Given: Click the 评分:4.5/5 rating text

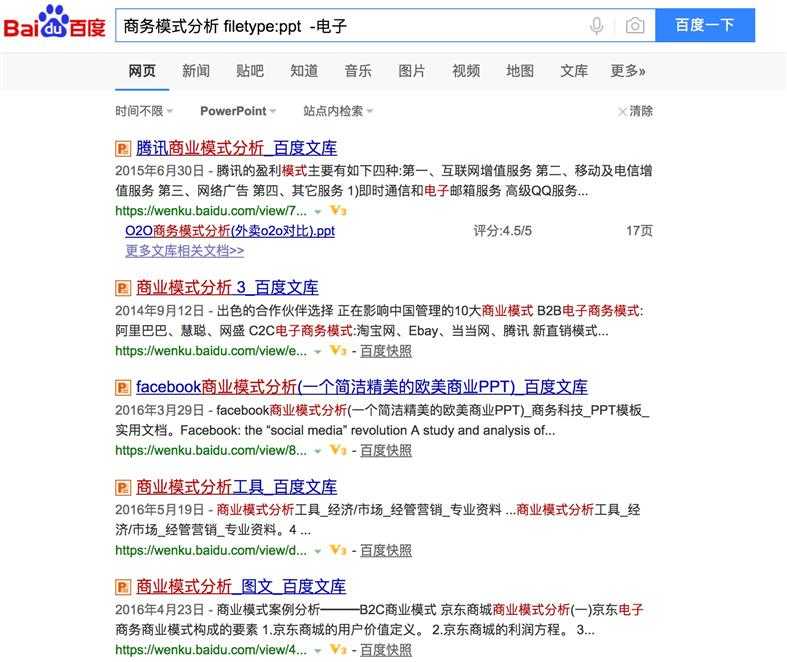Looking at the screenshot, I should (x=502, y=231).
